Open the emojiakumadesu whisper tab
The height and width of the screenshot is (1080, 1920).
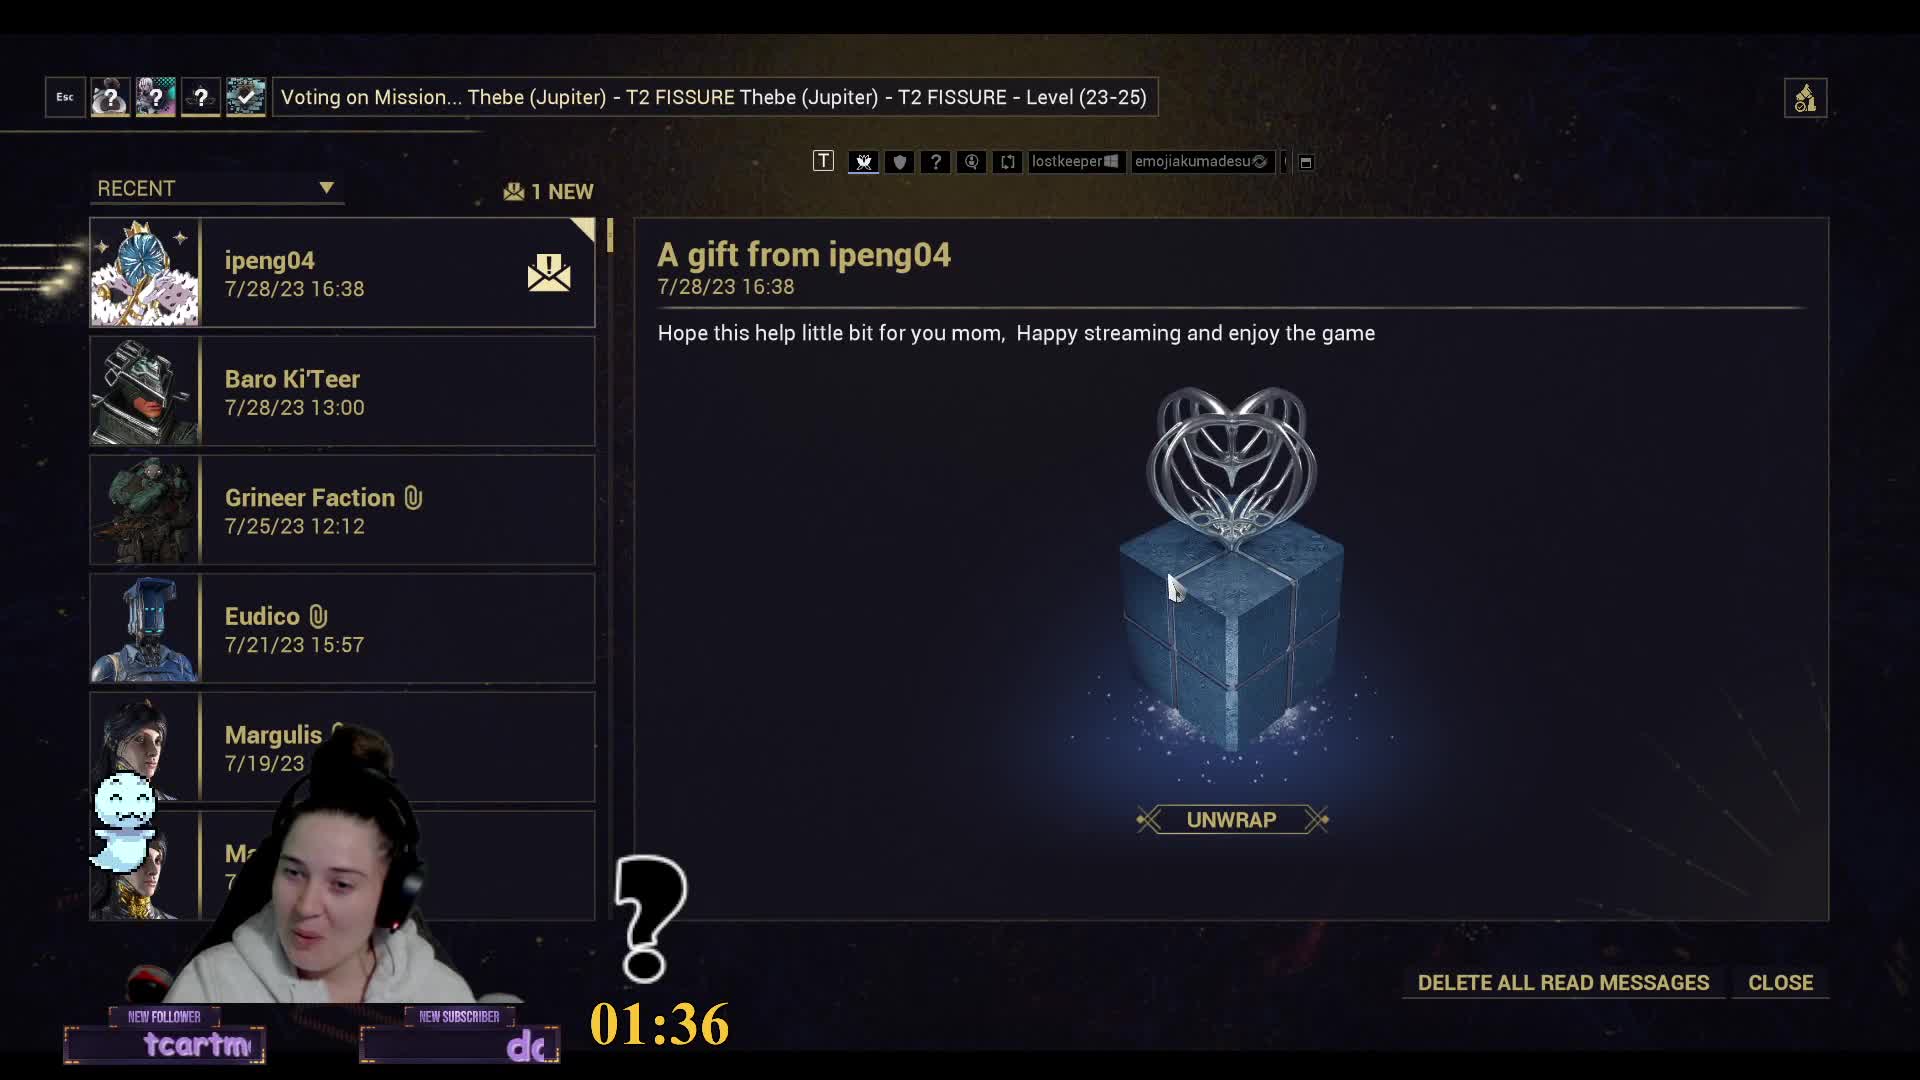click(x=1202, y=161)
